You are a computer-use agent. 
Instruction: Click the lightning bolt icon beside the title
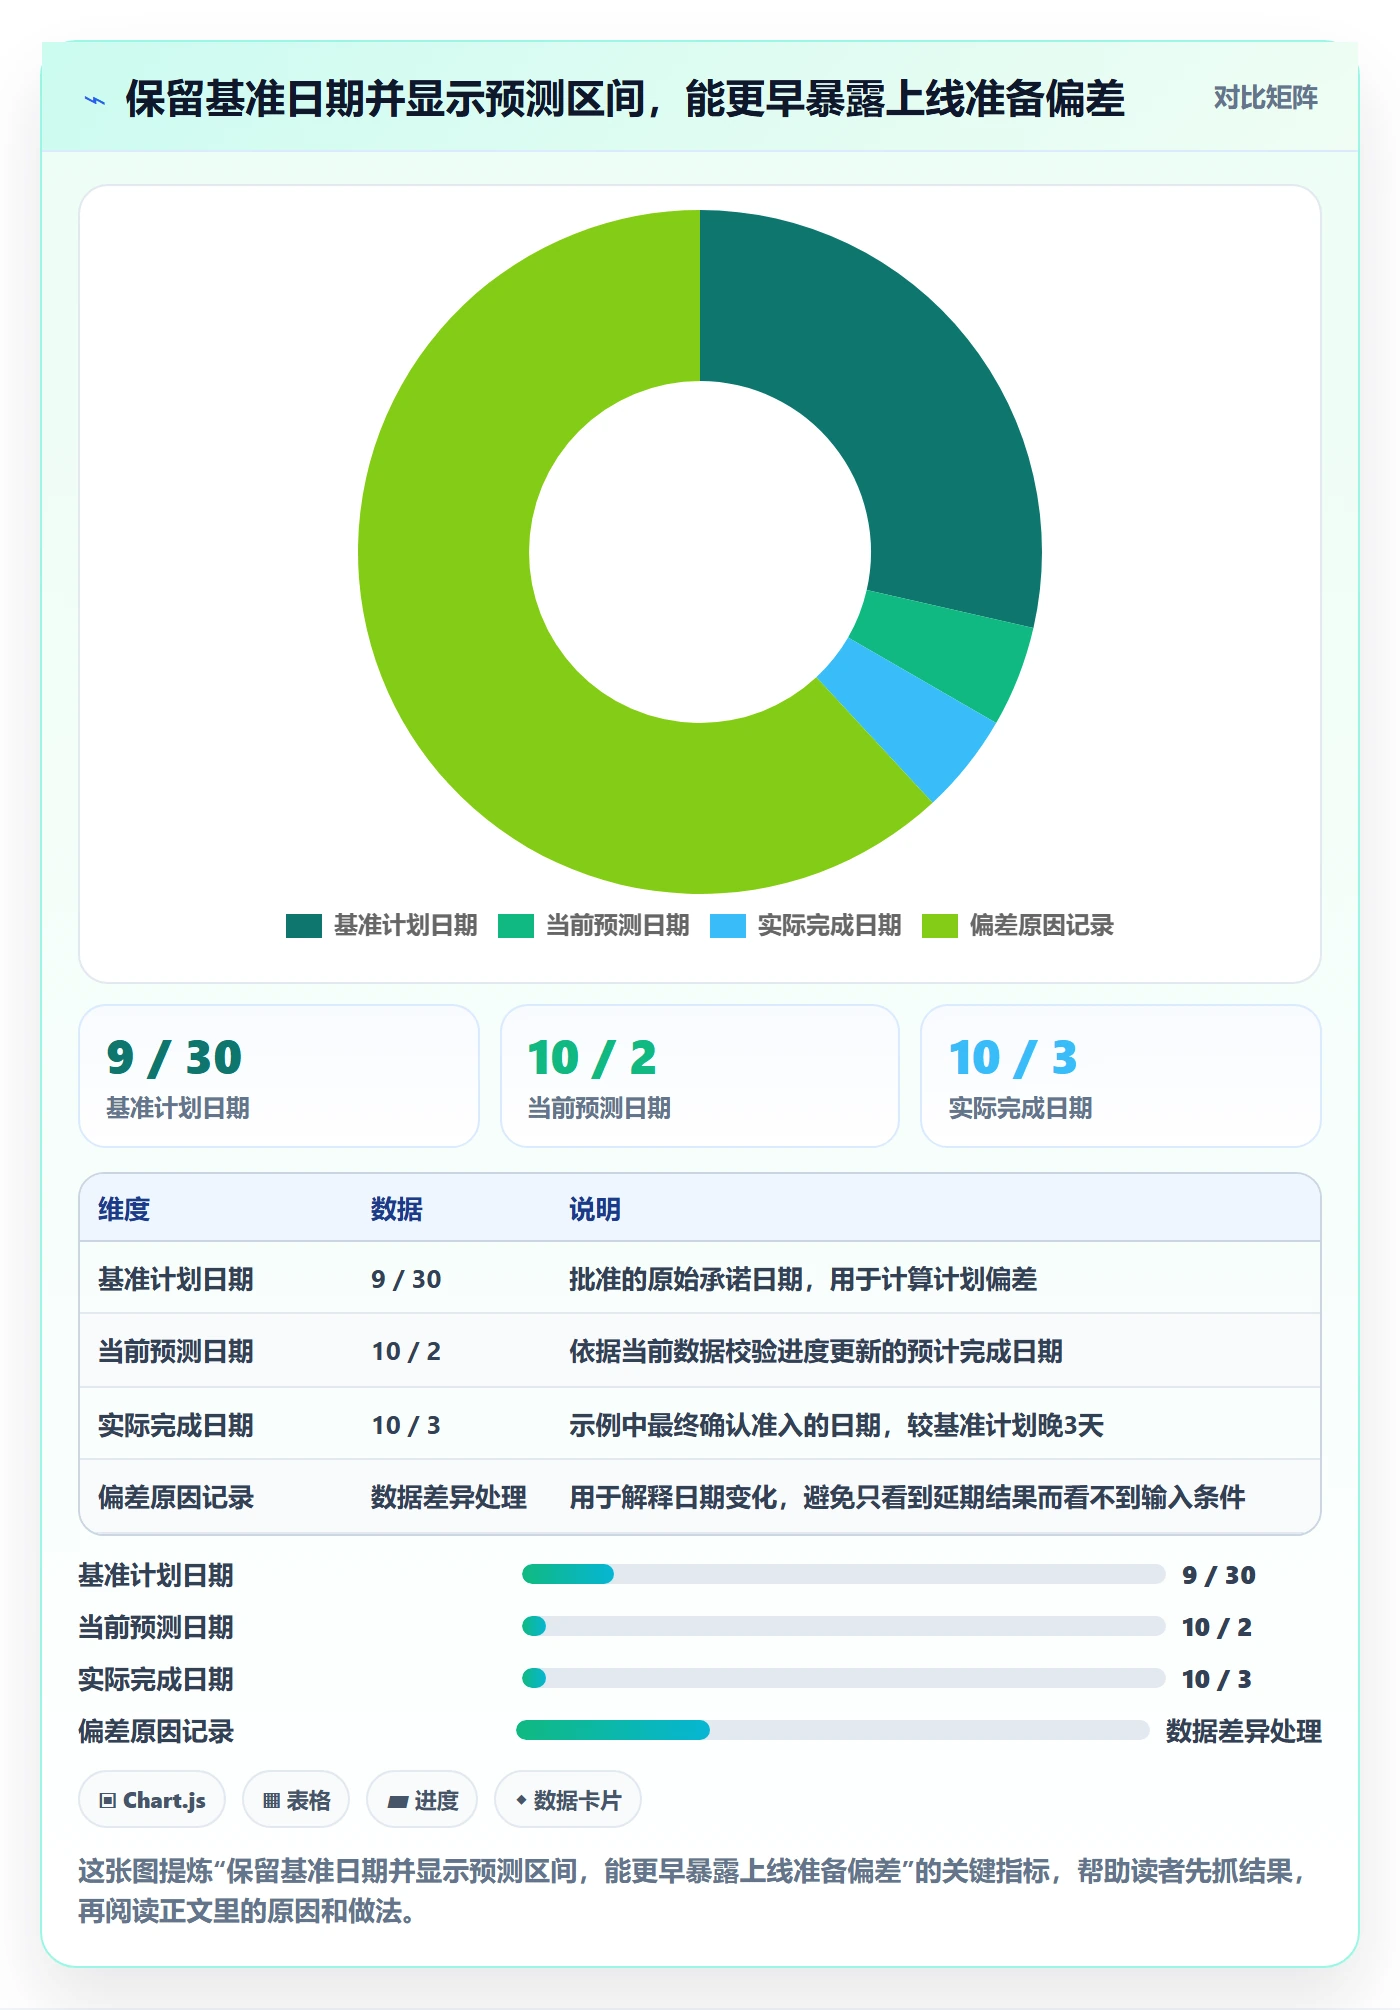95,100
